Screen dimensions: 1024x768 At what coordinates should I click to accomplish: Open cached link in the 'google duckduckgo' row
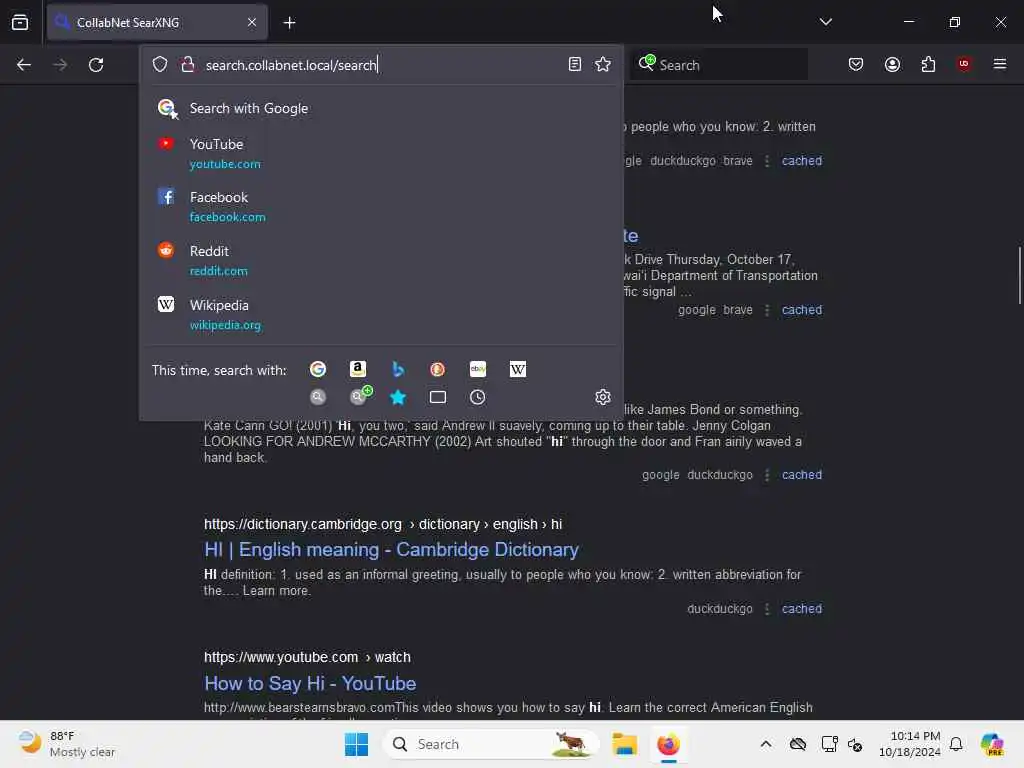[x=801, y=475]
